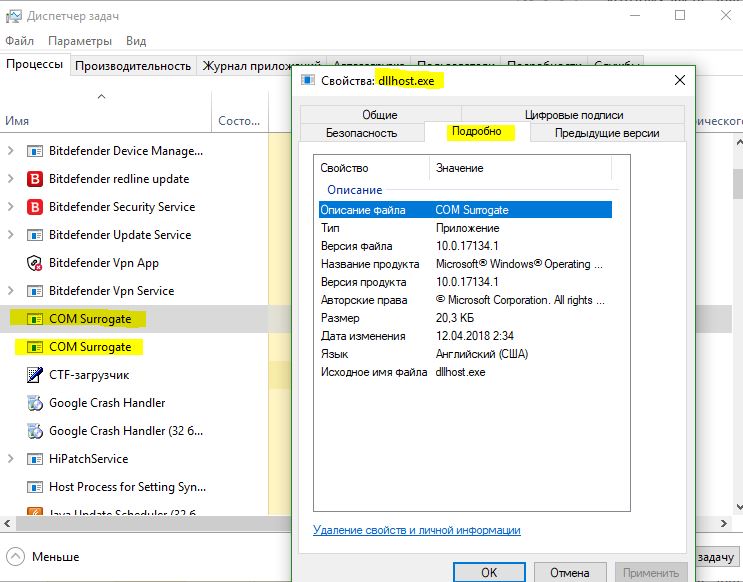Click the Host Process for Setting Syn... icon
The height and width of the screenshot is (582, 743).
point(35,487)
